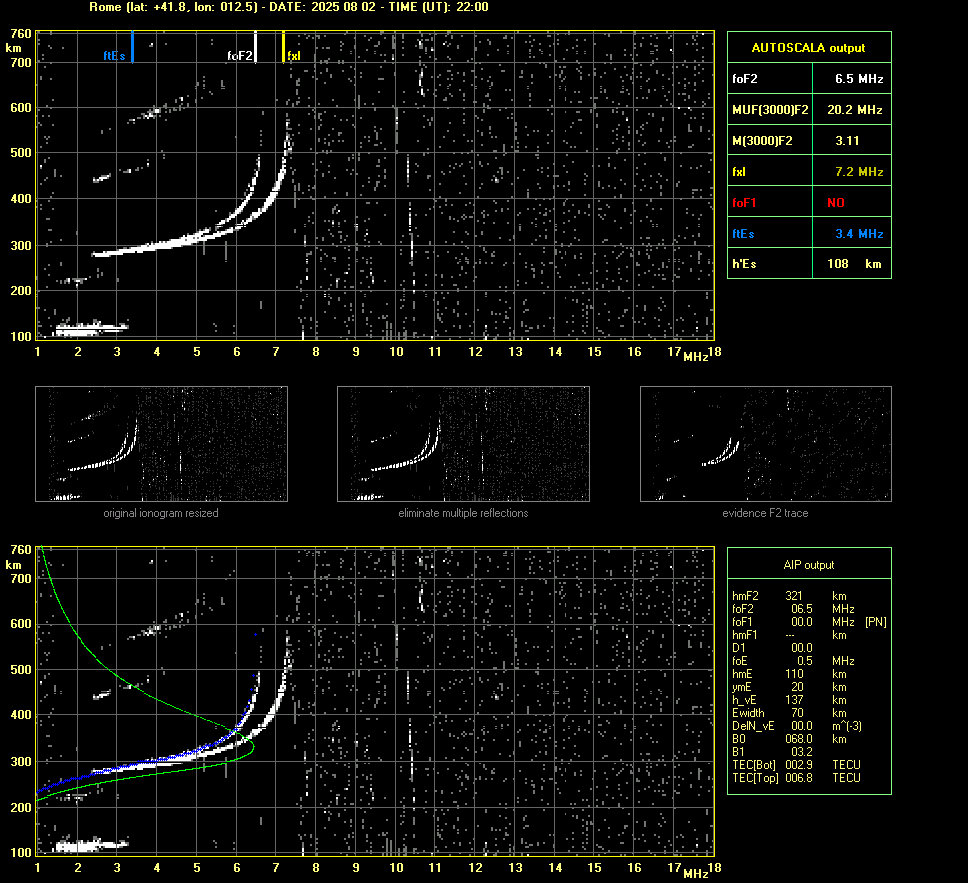The image size is (968, 883).
Task: Click the red 'foF1' row label
Action: [744, 203]
